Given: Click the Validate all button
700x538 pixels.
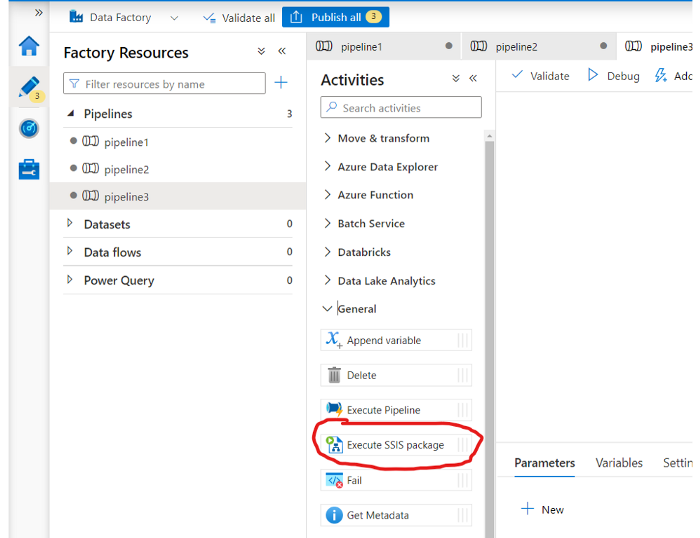Looking at the screenshot, I should tap(238, 17).
